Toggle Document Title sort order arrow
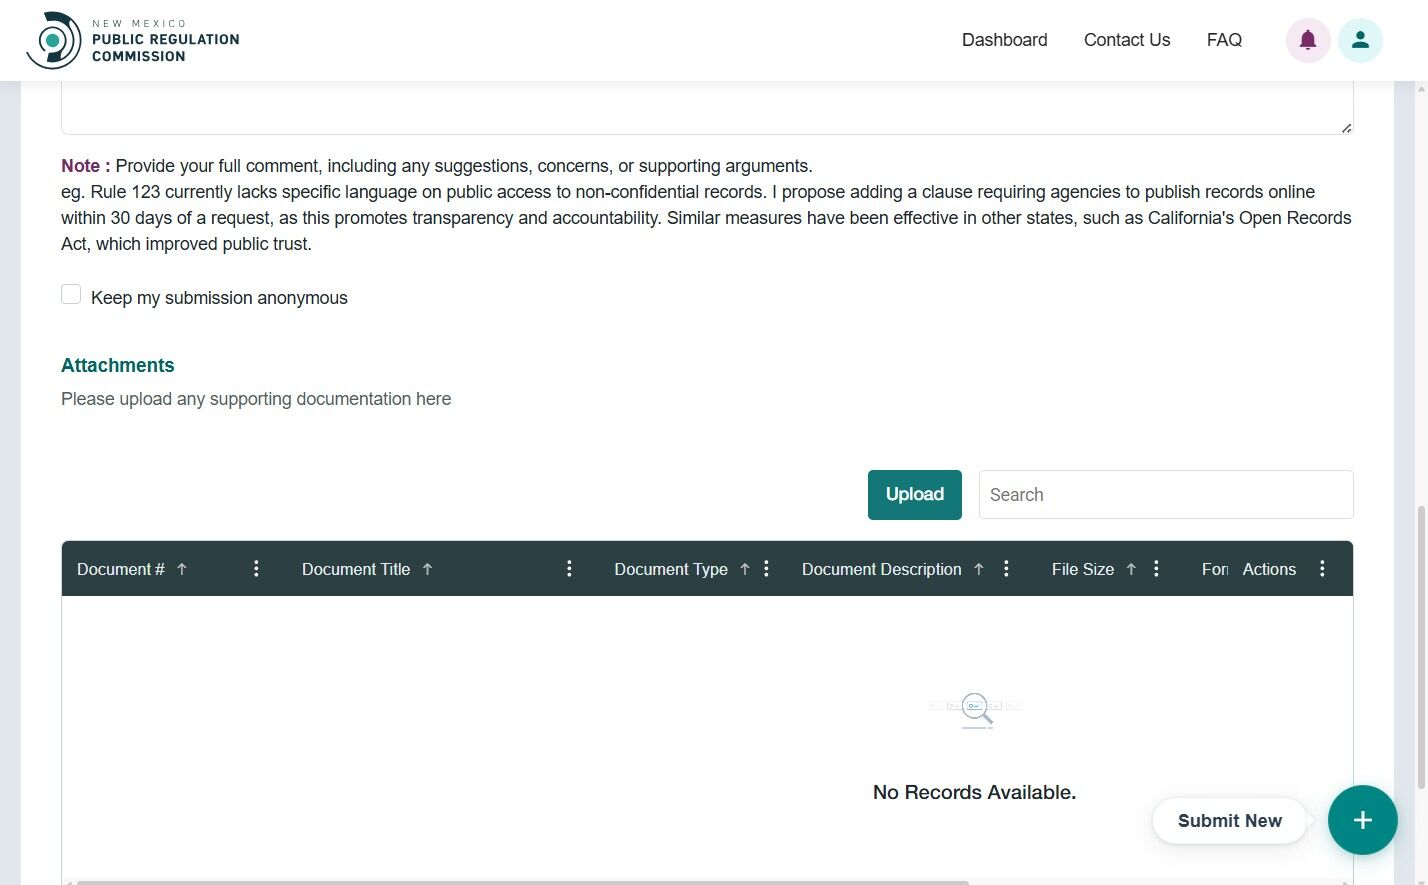This screenshot has width=1428, height=885. [x=427, y=568]
